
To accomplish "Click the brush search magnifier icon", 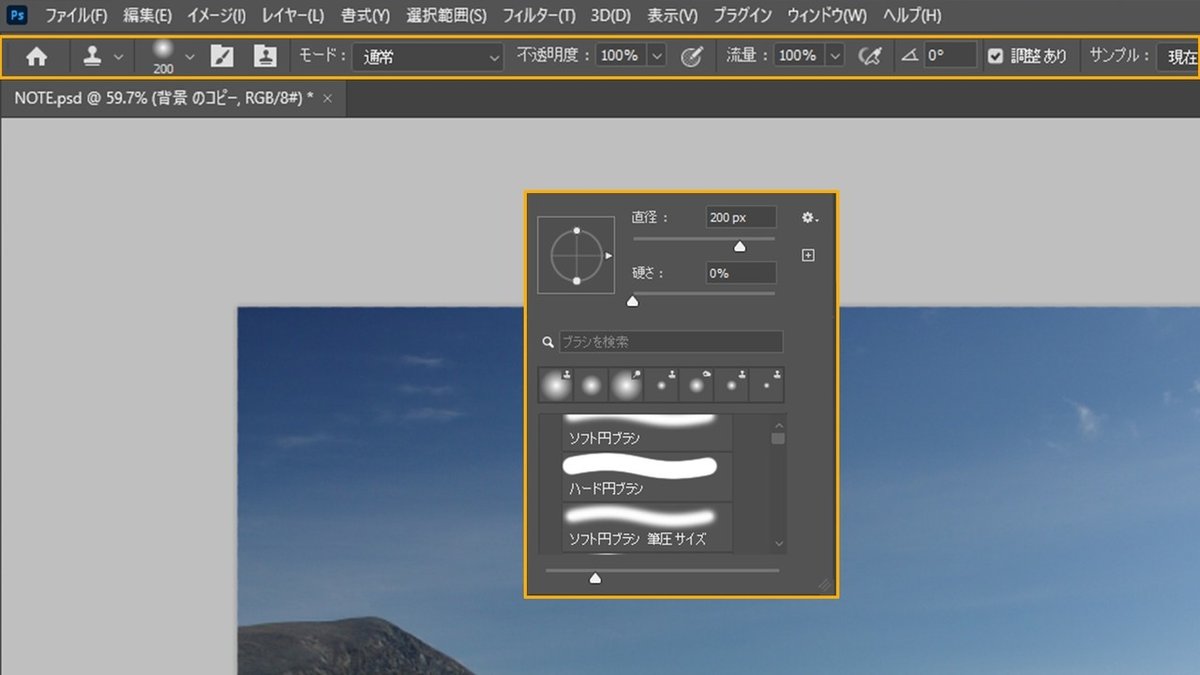I will pos(547,341).
